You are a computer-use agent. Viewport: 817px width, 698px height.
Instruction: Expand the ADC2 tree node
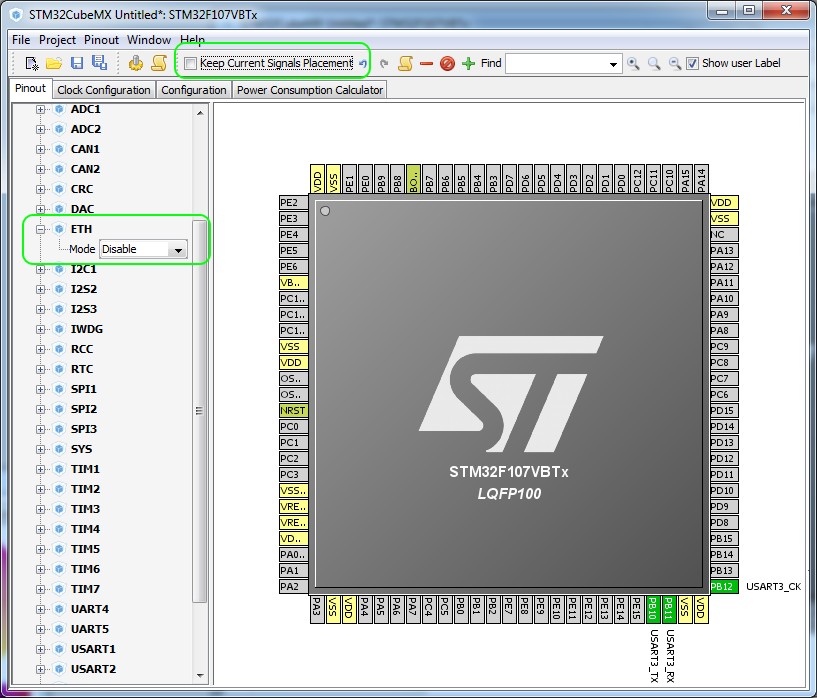pos(40,129)
